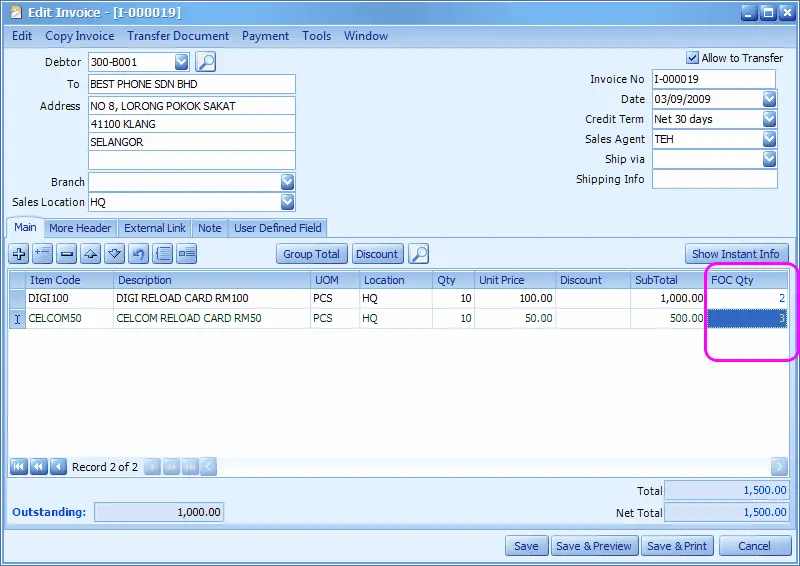Click the item search magnifier beside Discount

pyautogui.click(x=418, y=254)
